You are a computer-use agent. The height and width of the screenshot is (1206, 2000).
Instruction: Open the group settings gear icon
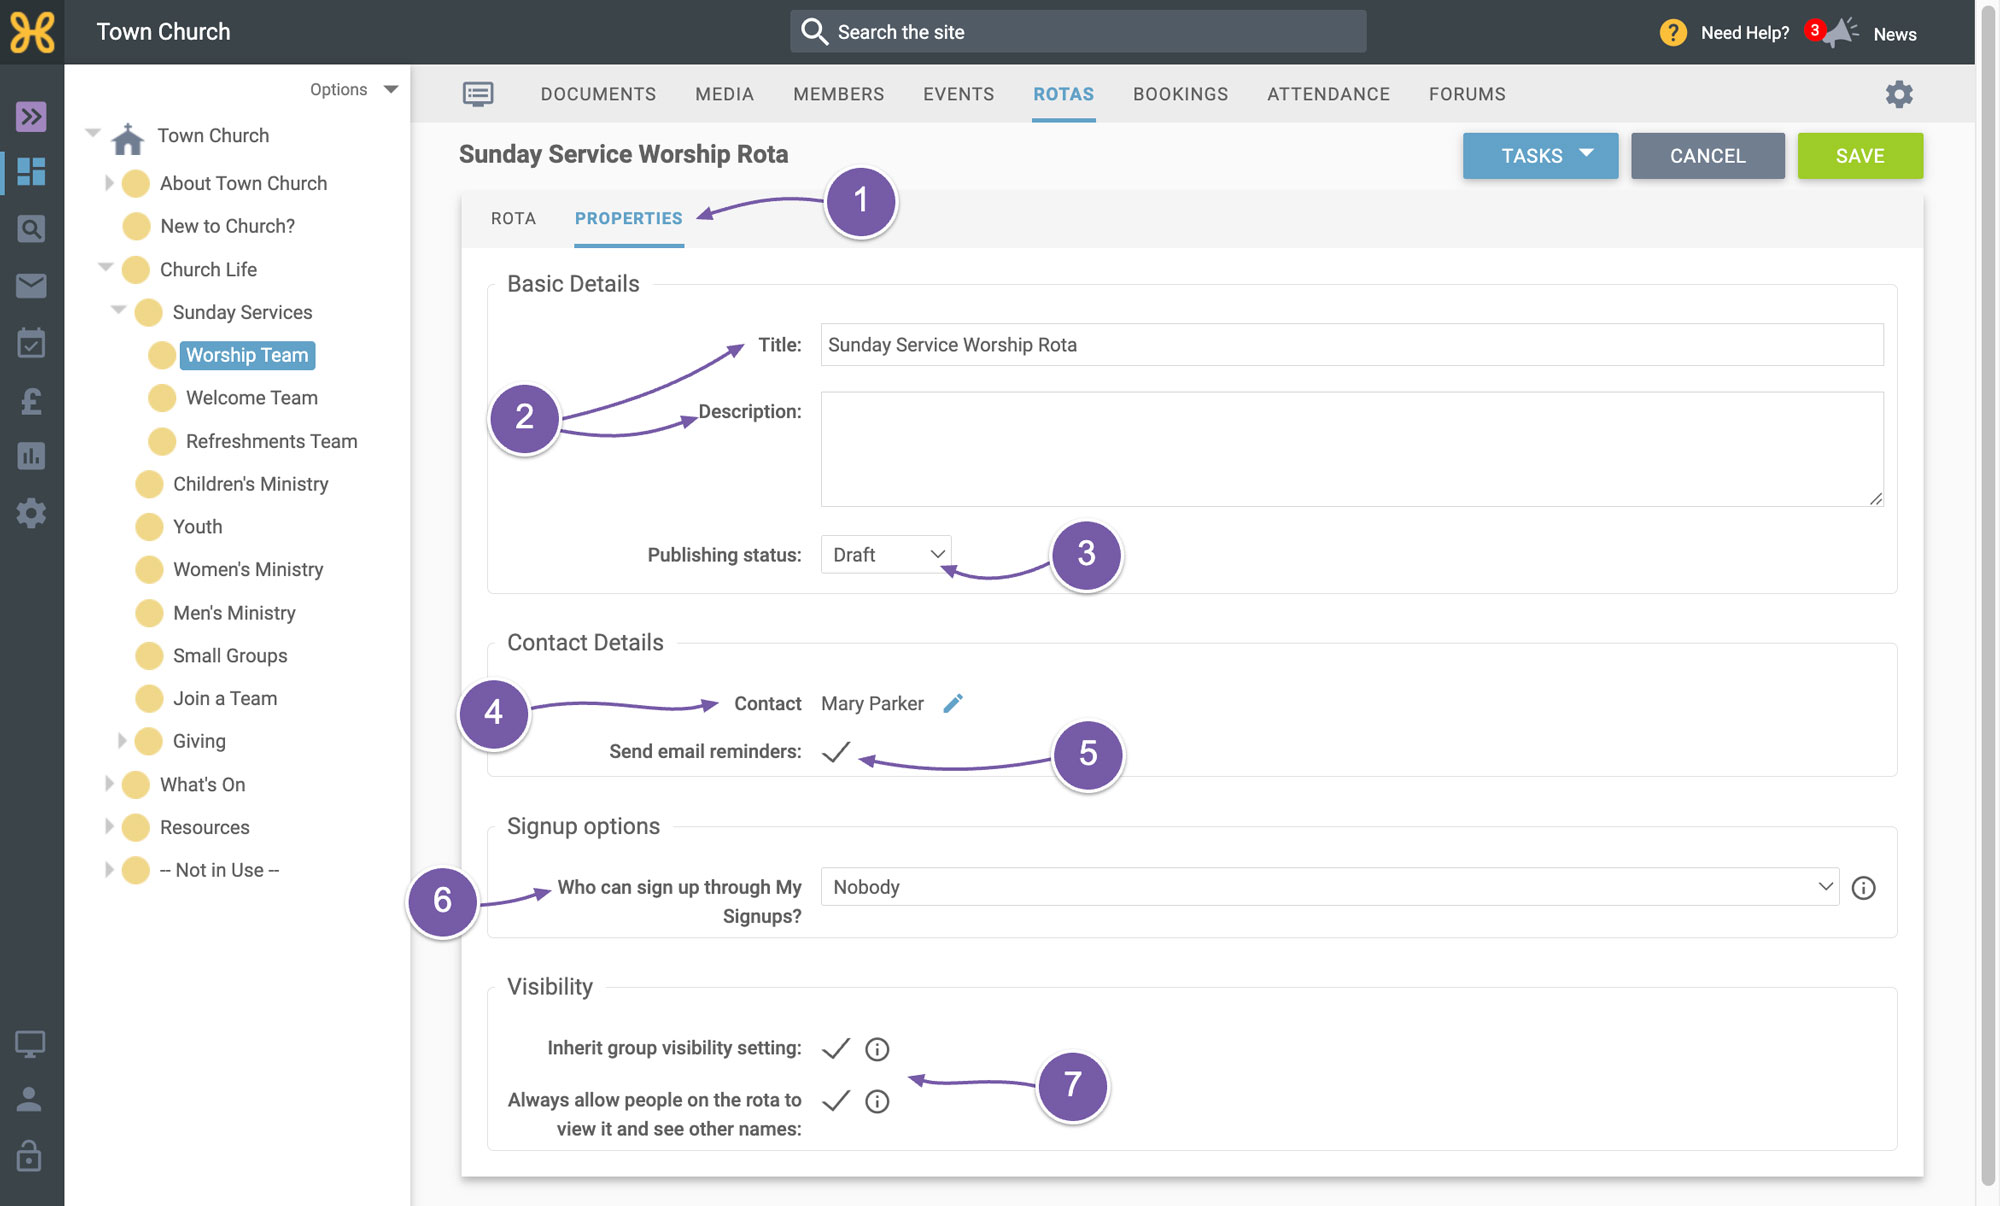coord(1899,94)
